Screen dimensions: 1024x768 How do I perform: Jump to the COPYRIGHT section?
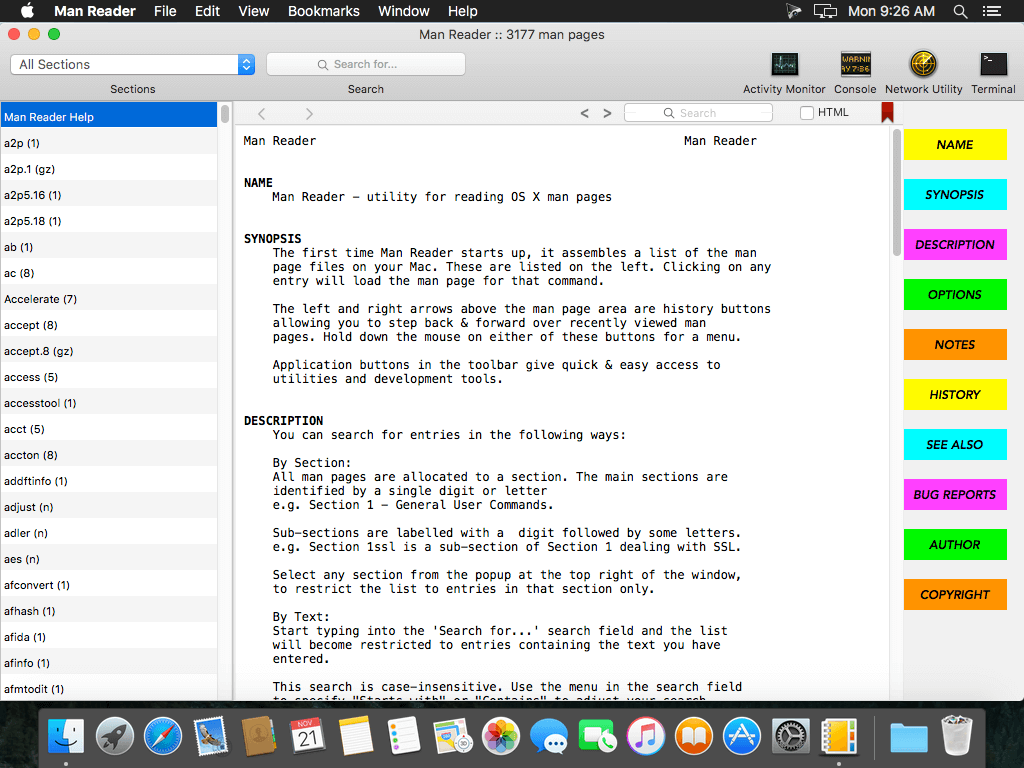[x=955, y=594]
